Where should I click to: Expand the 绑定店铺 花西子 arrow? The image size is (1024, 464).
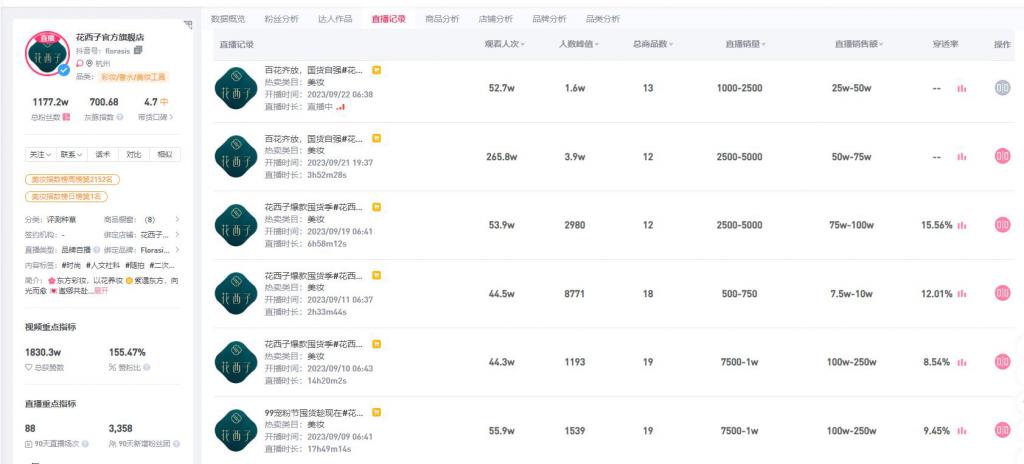tap(177, 235)
